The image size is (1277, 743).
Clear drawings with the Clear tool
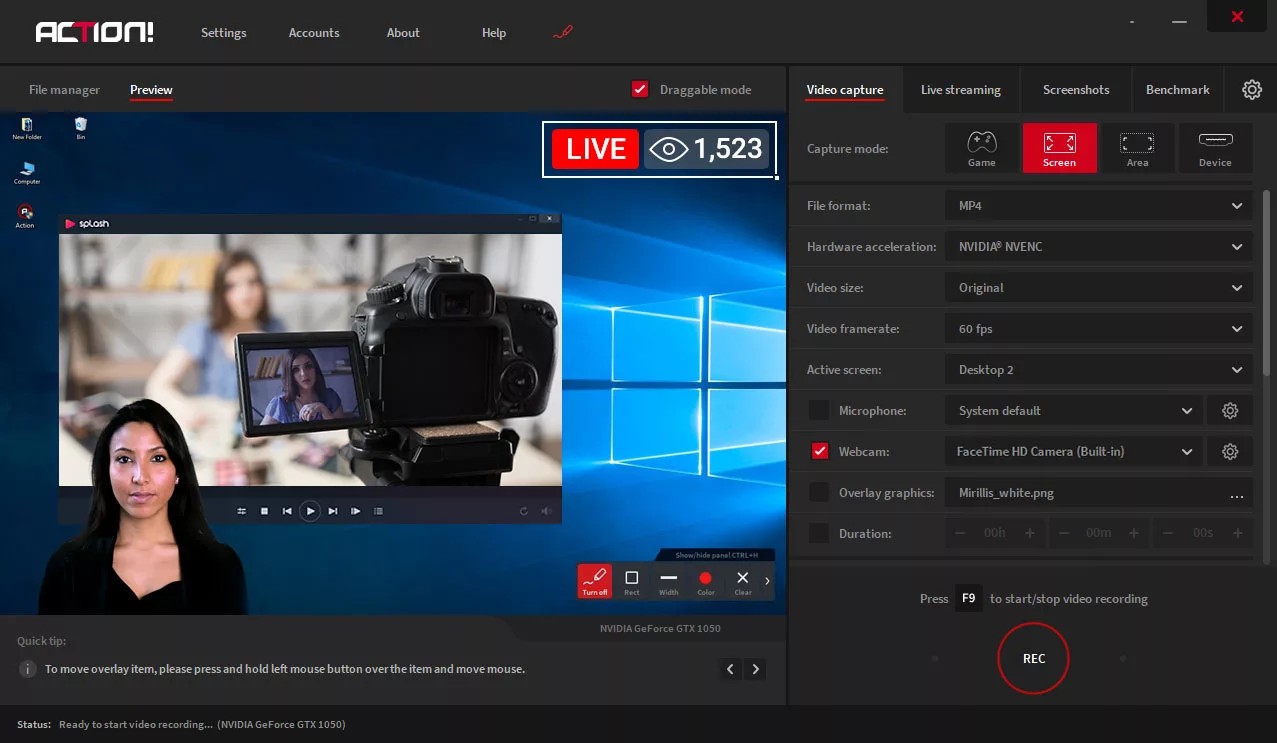[743, 581]
